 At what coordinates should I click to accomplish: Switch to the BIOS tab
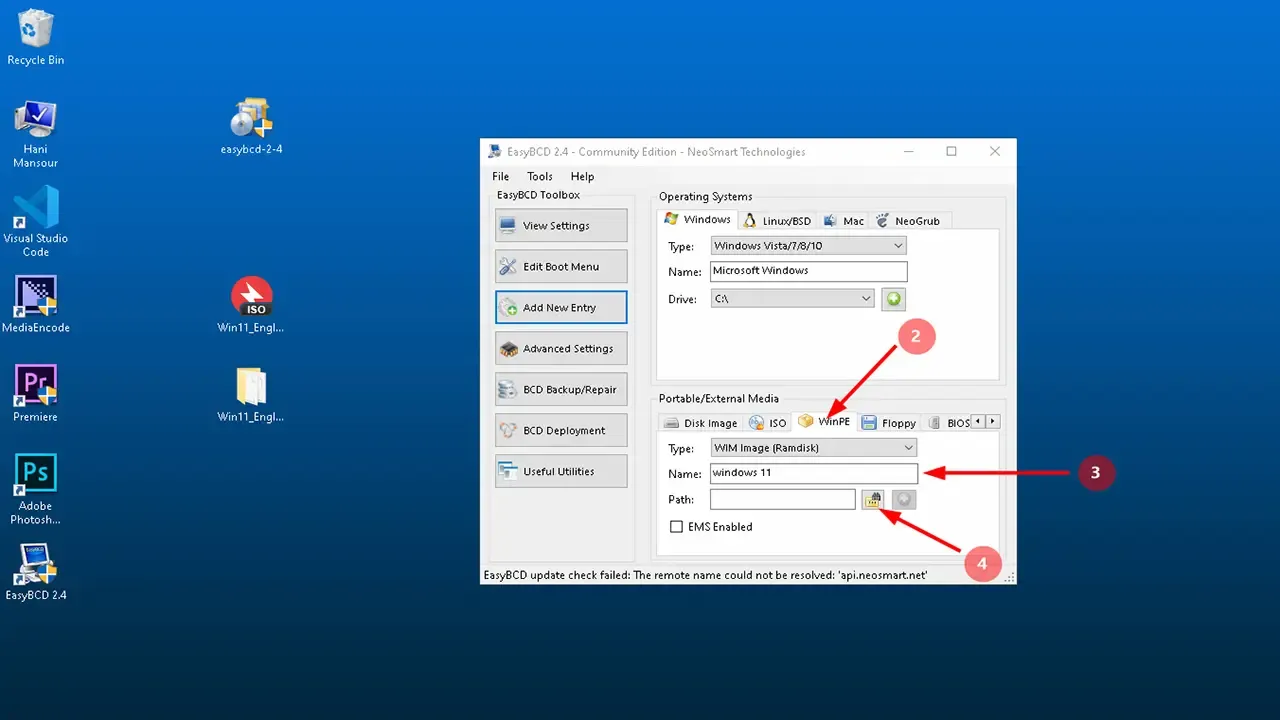948,423
